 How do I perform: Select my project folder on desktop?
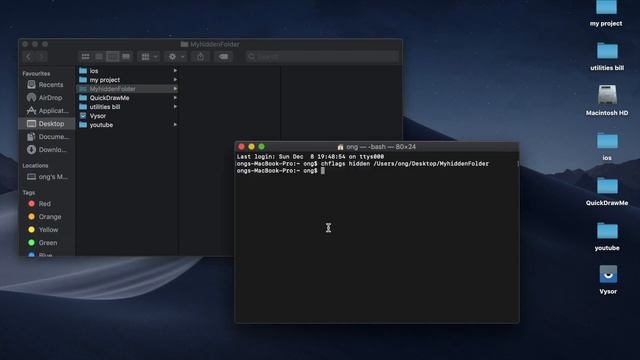606,14
